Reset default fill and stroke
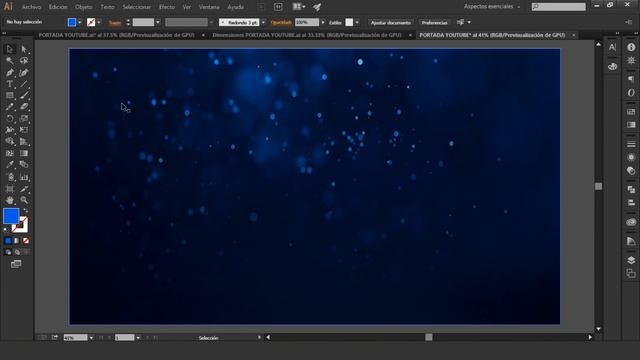 tap(6, 230)
